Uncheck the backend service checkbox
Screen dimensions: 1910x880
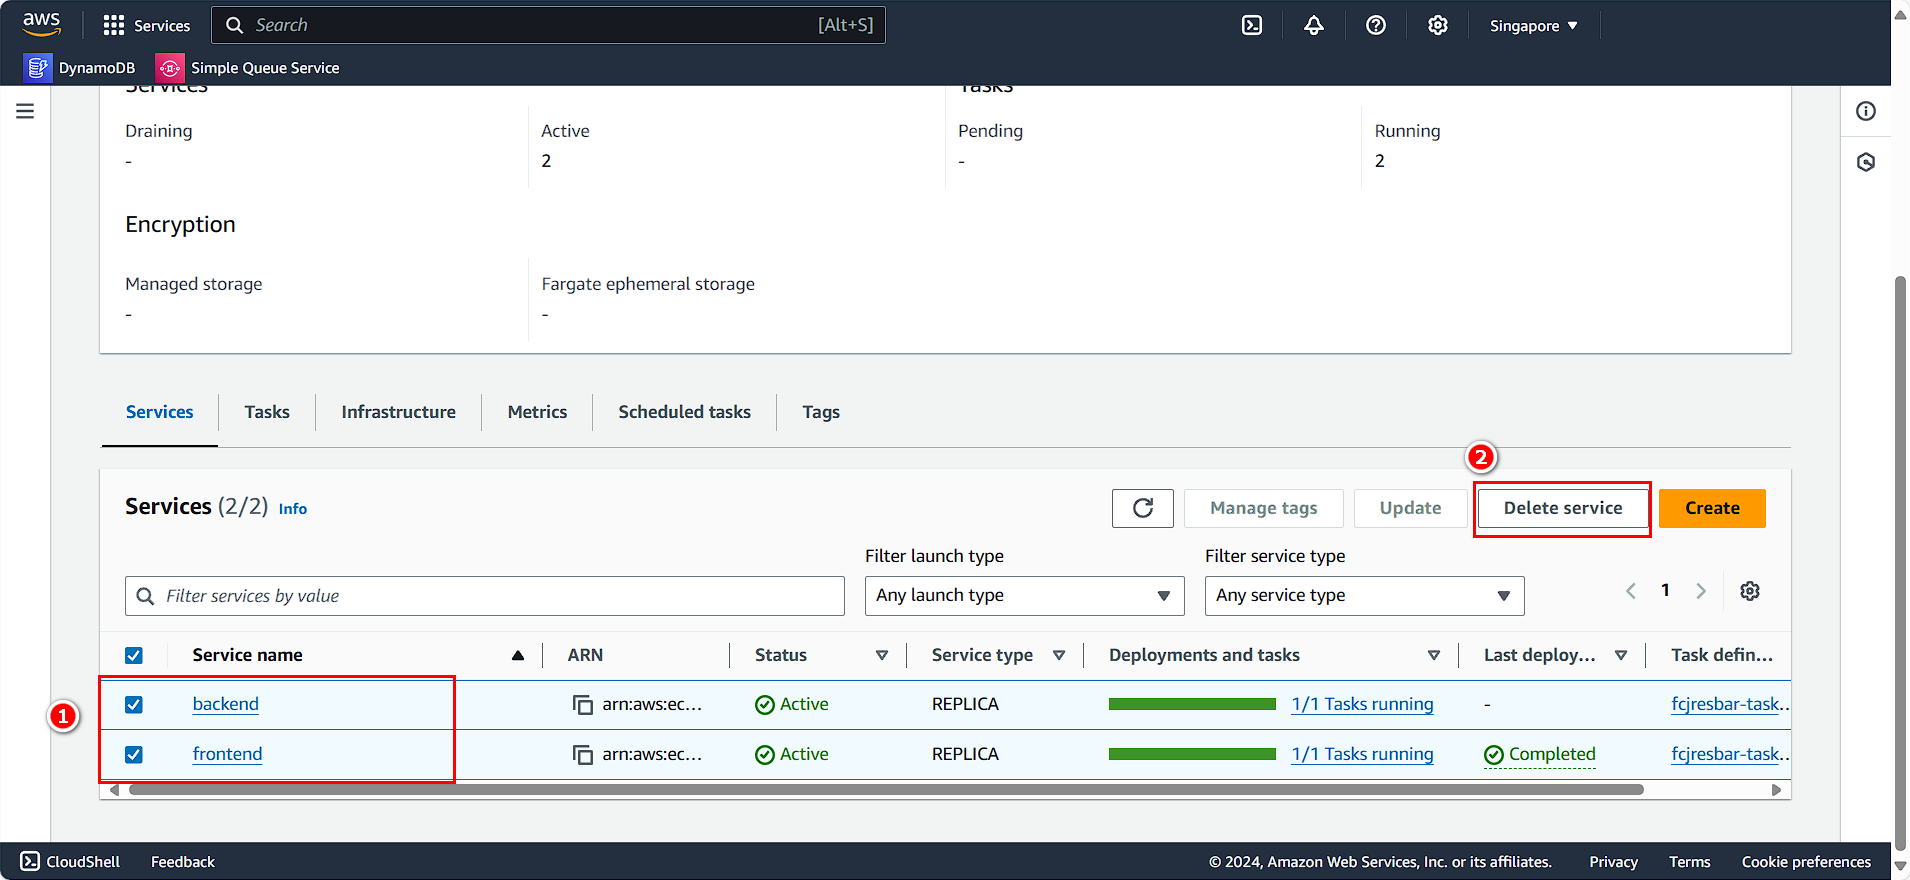tap(134, 704)
